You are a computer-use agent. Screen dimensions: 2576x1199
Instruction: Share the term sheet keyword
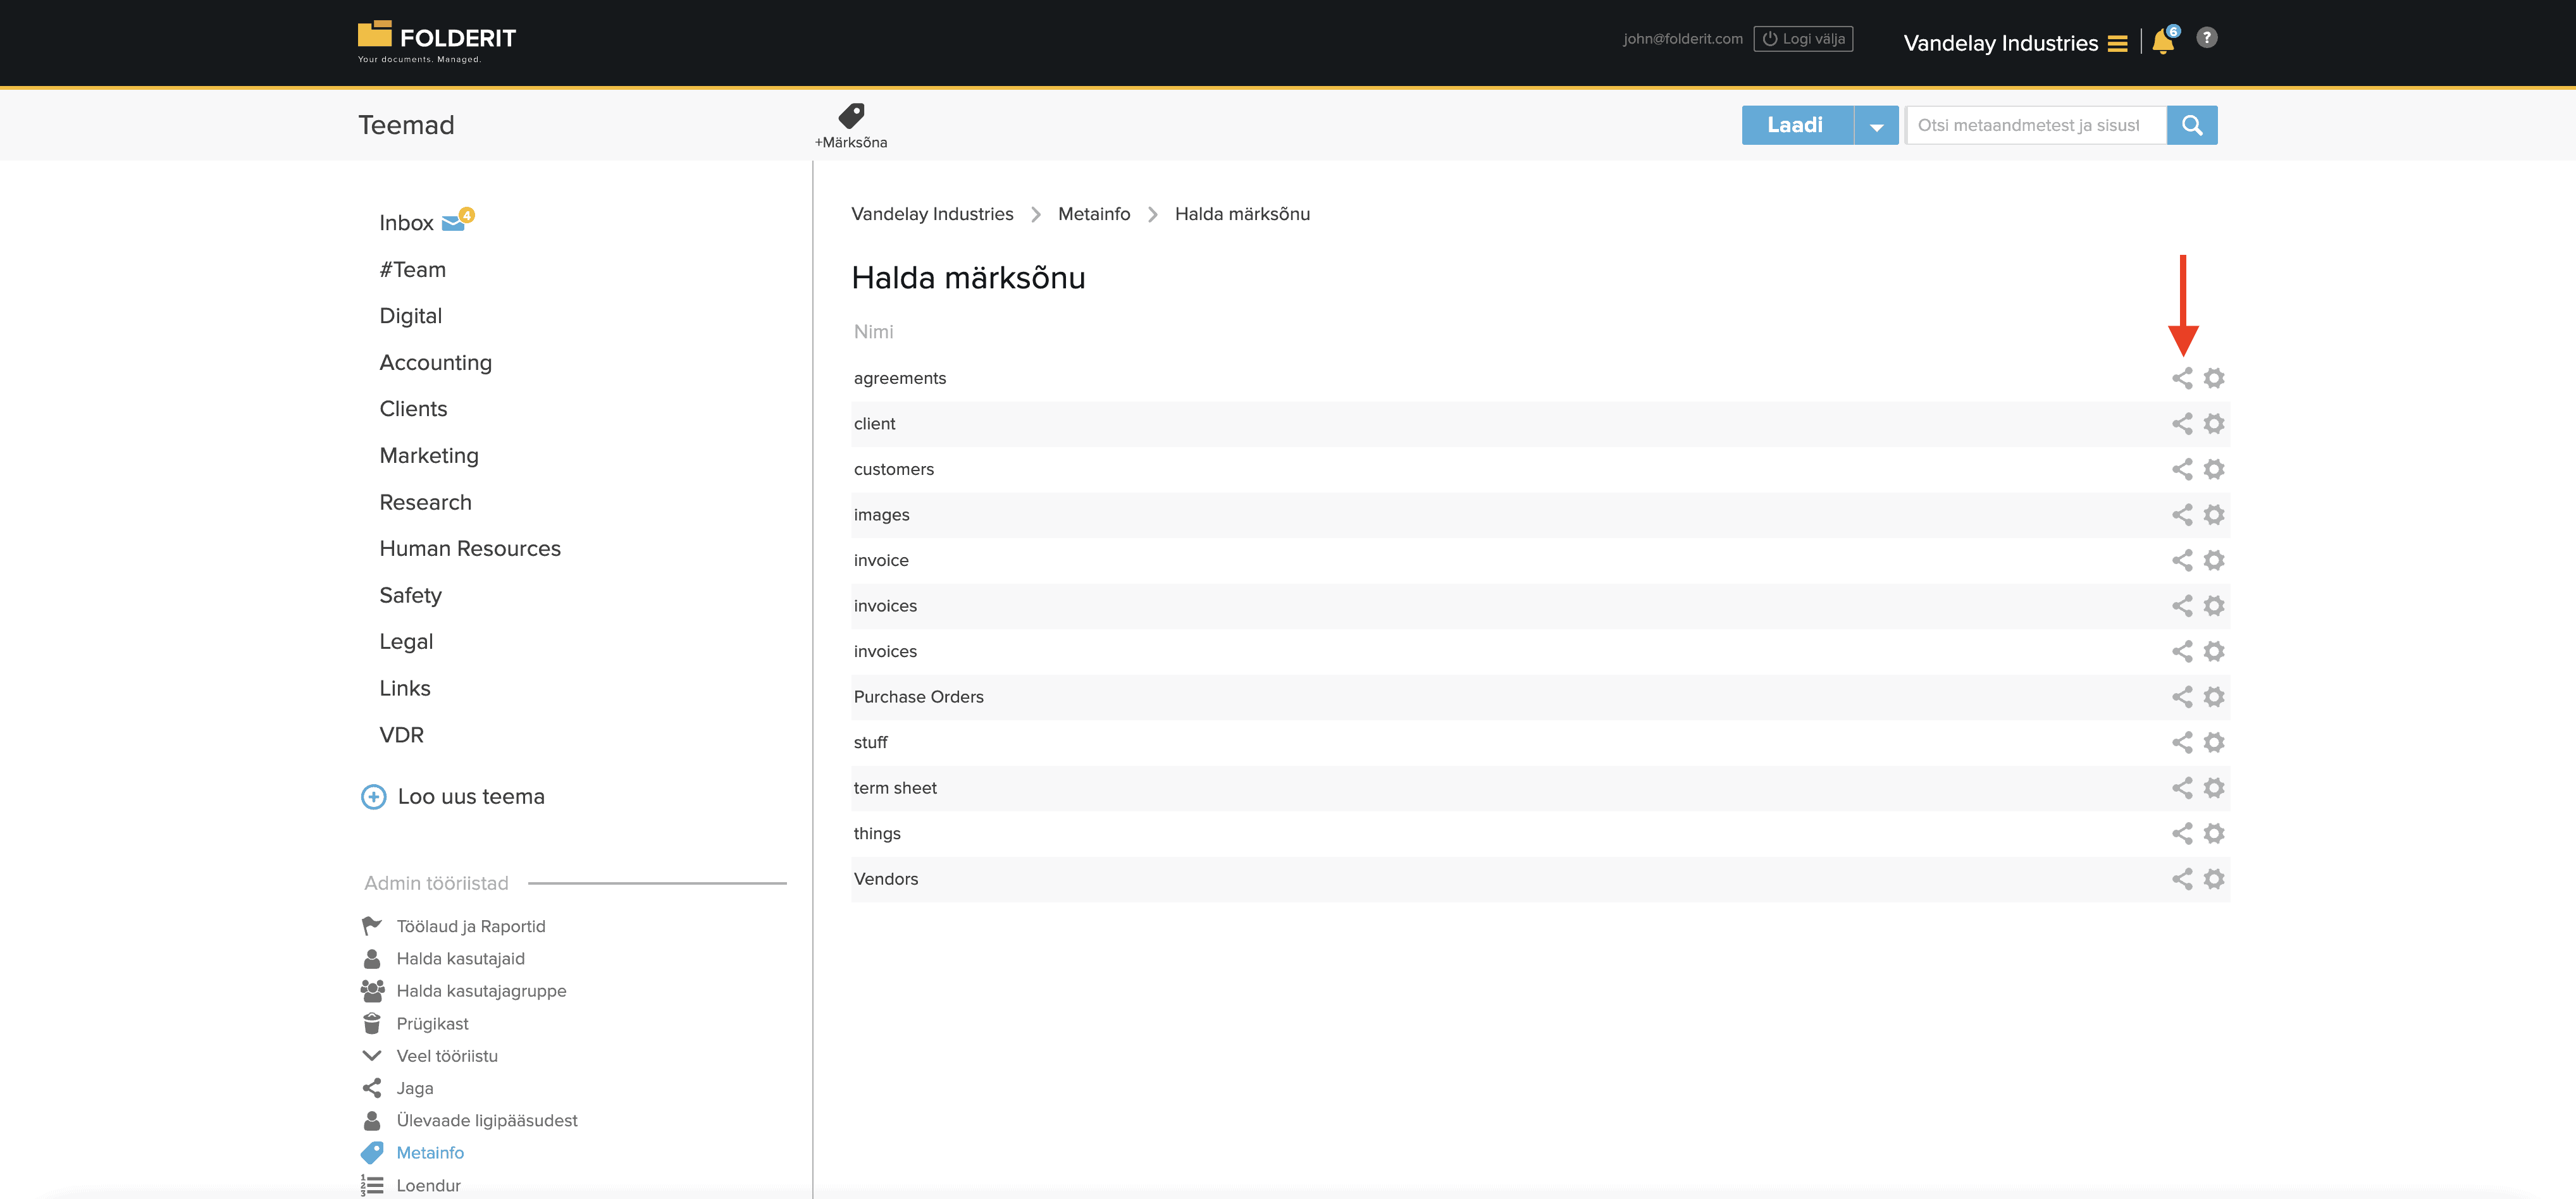(x=2181, y=788)
